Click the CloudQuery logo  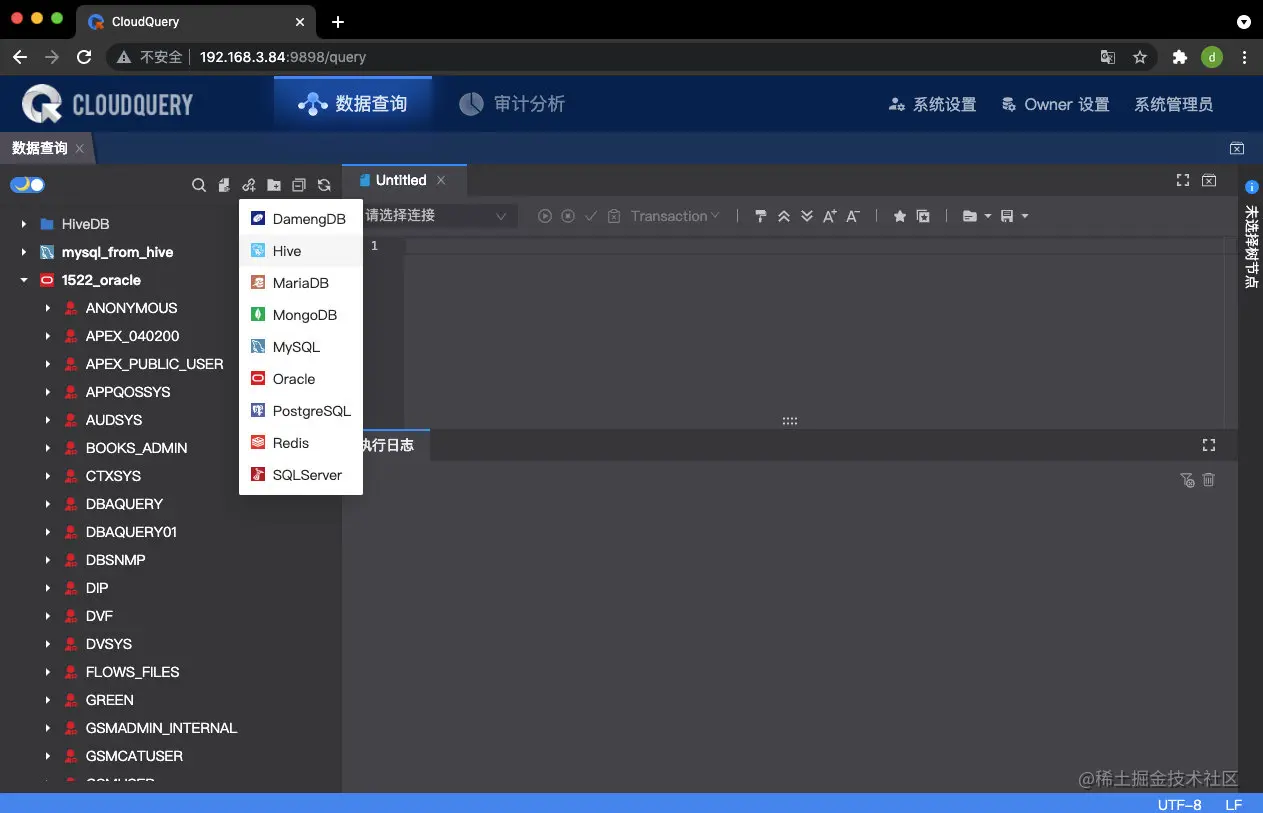107,104
